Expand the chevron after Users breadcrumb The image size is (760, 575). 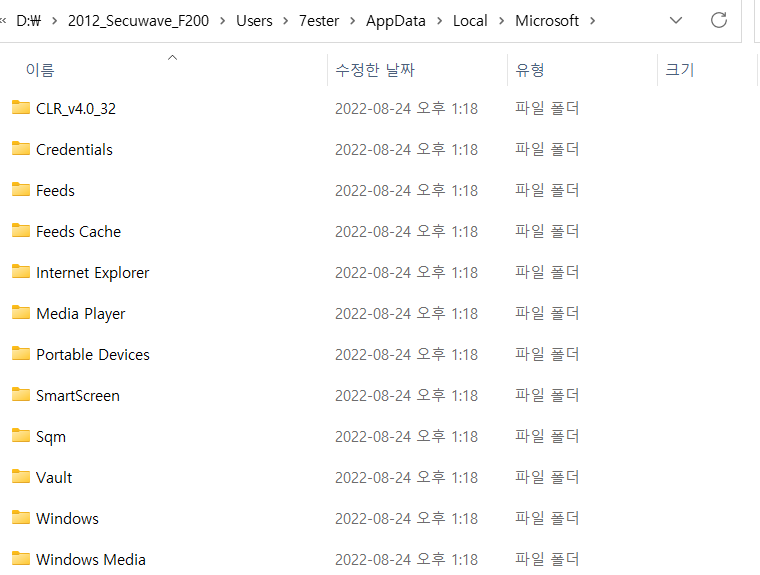coord(285,21)
